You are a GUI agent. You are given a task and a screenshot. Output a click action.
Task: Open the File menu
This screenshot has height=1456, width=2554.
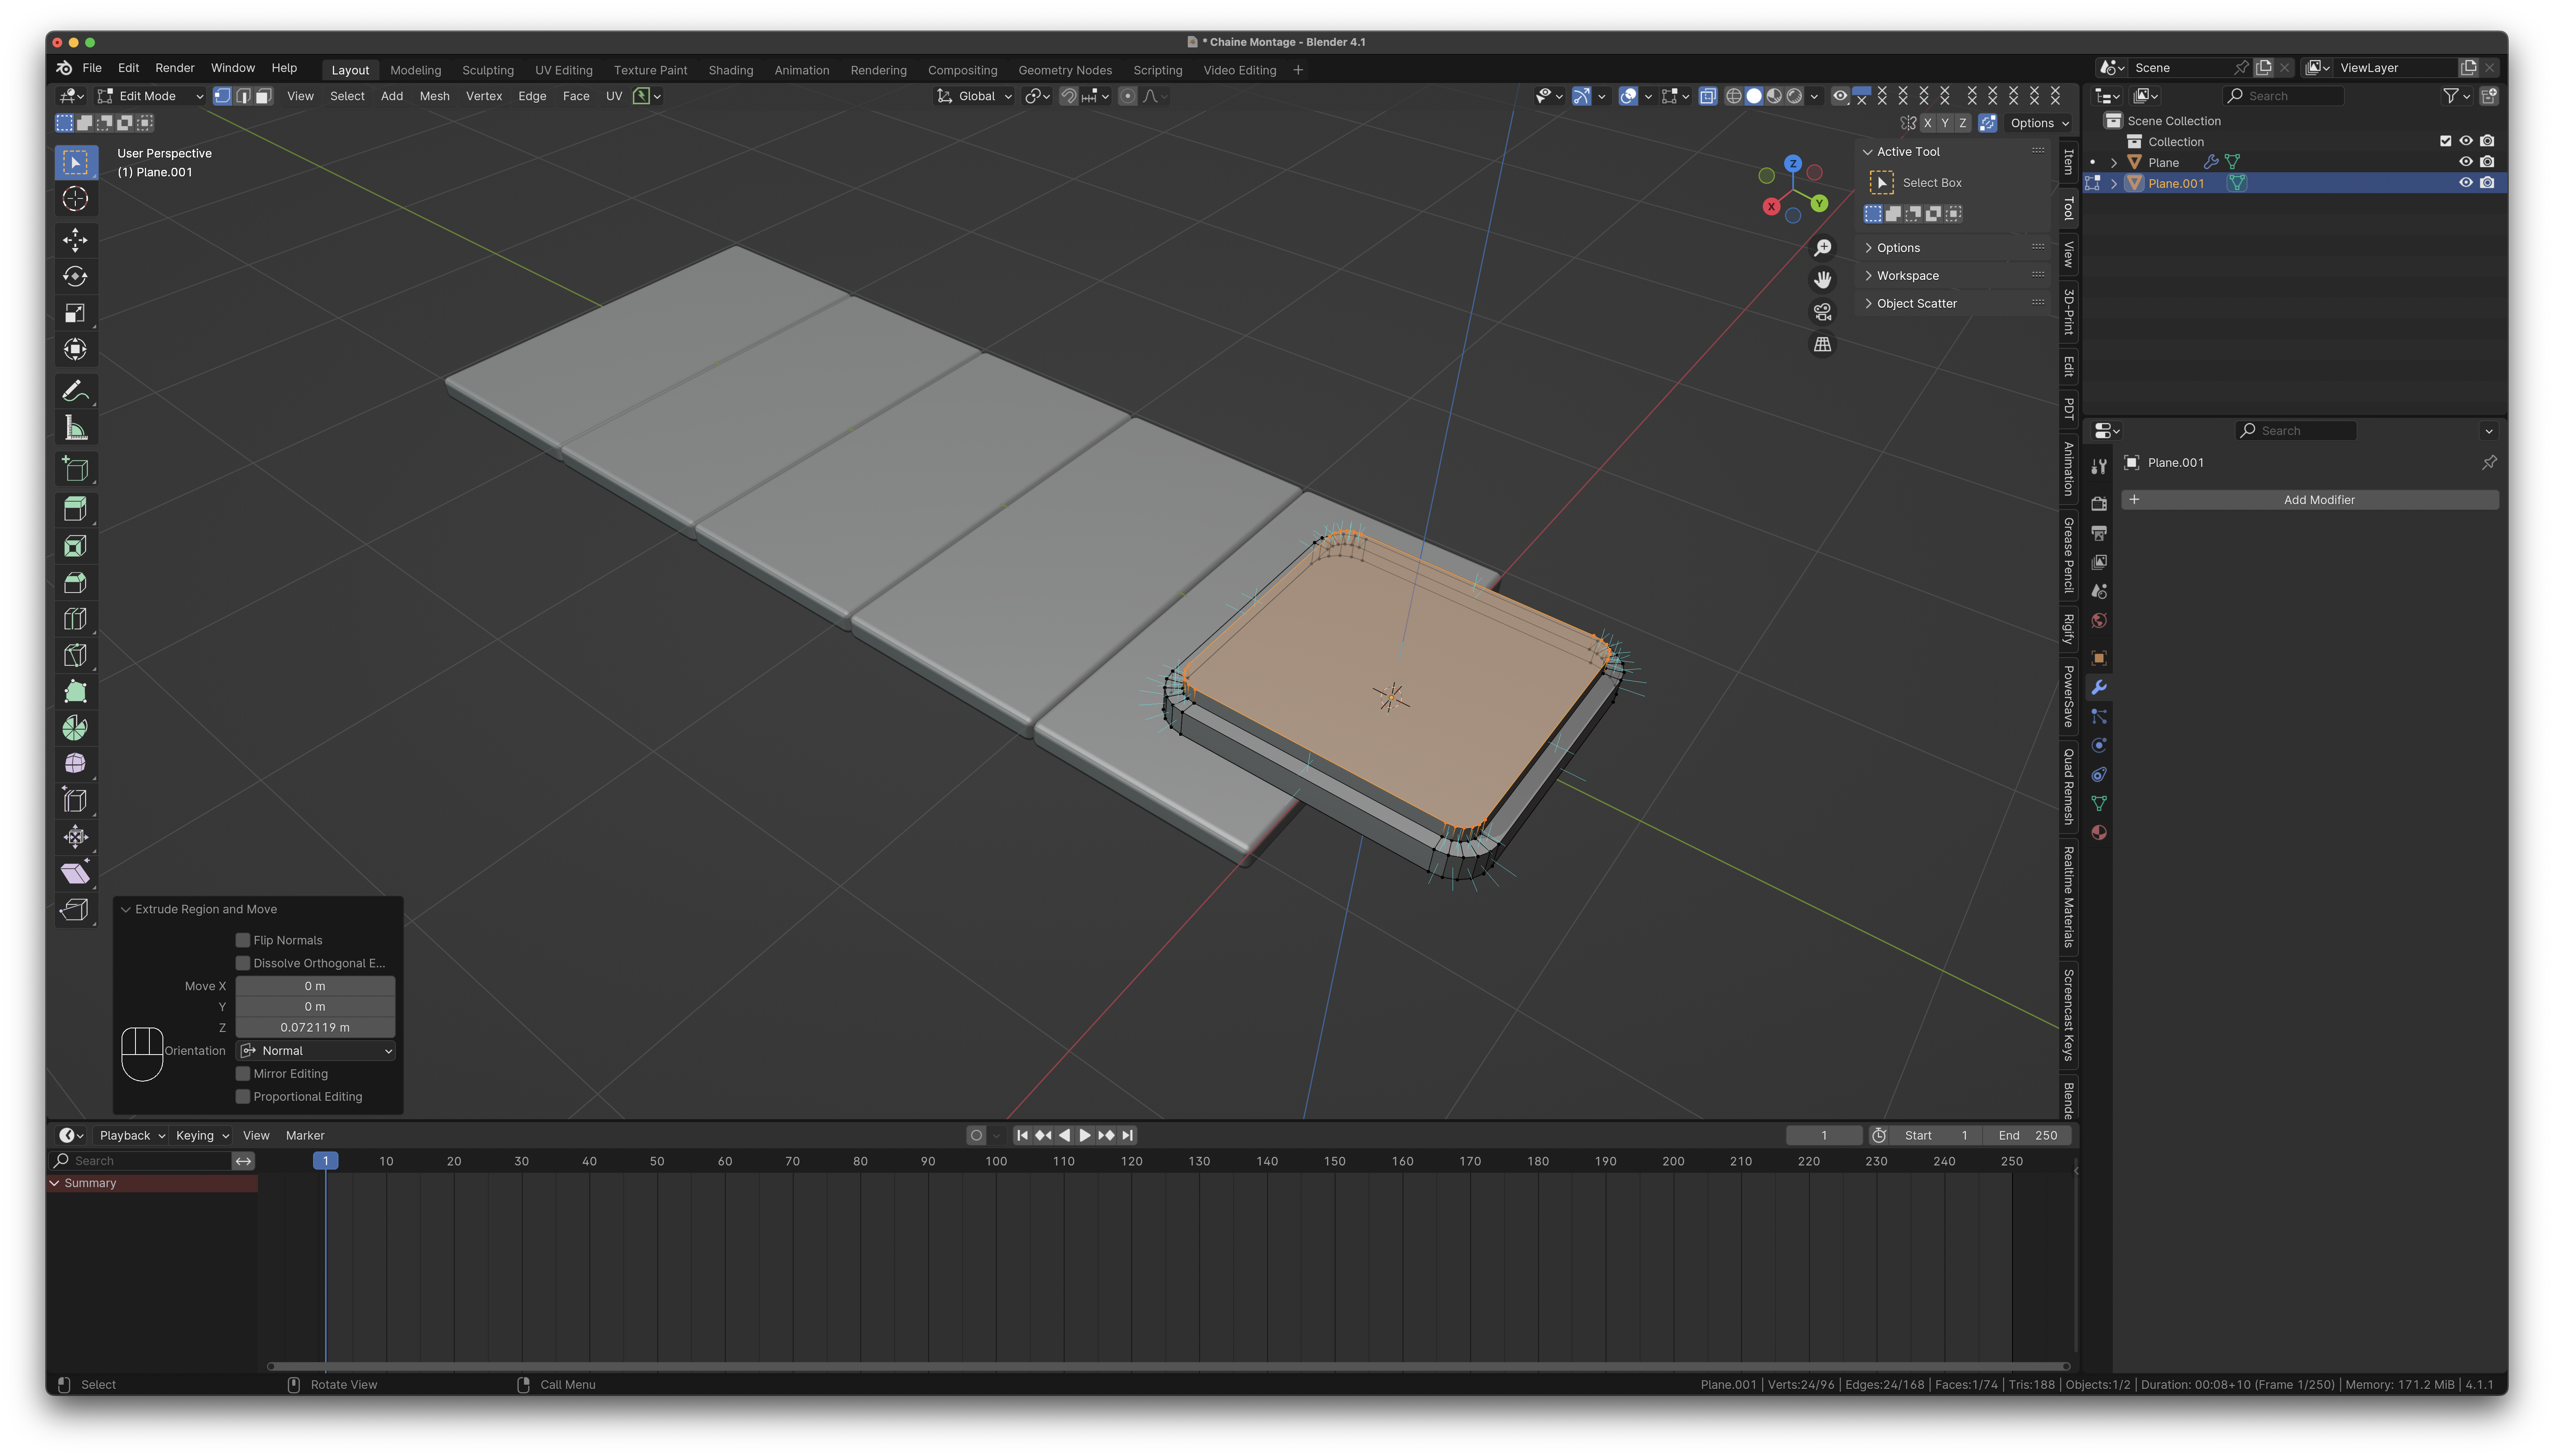[x=92, y=68]
